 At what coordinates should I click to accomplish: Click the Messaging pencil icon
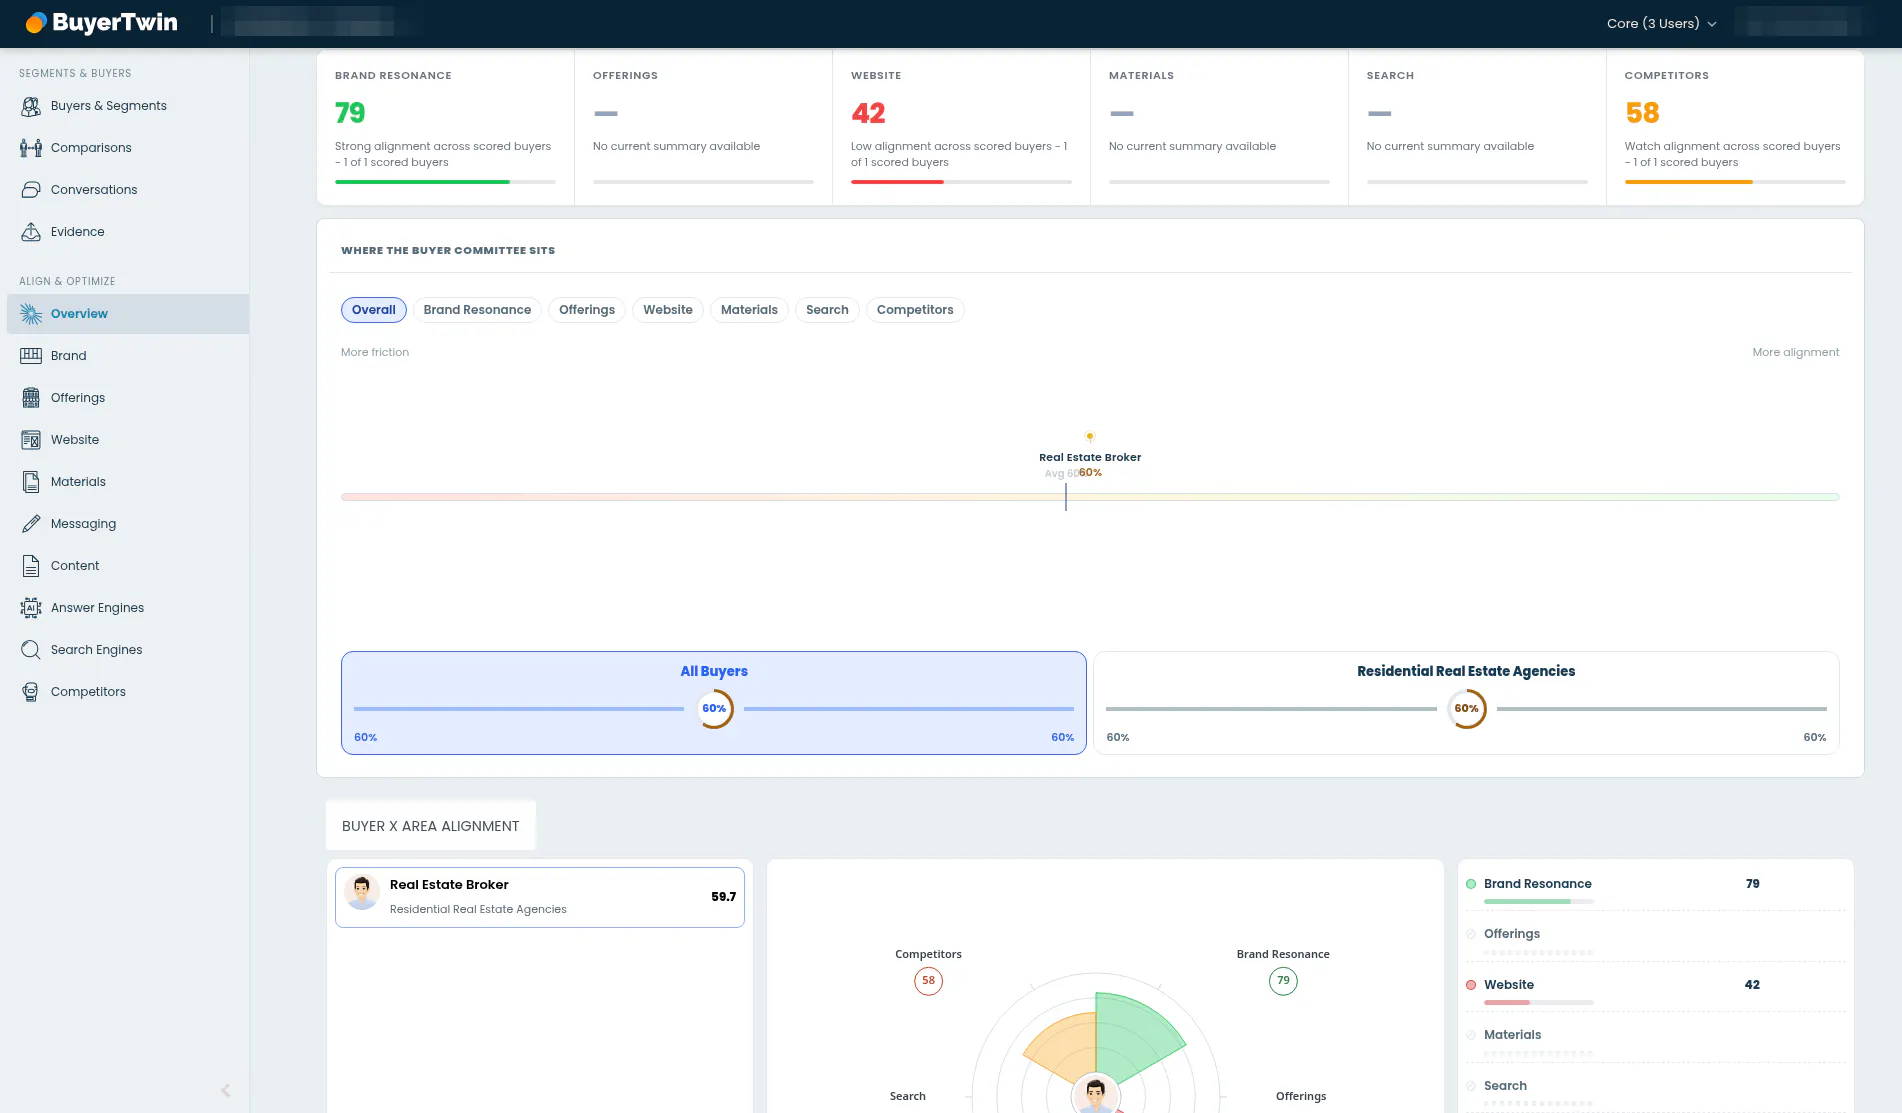(x=31, y=524)
